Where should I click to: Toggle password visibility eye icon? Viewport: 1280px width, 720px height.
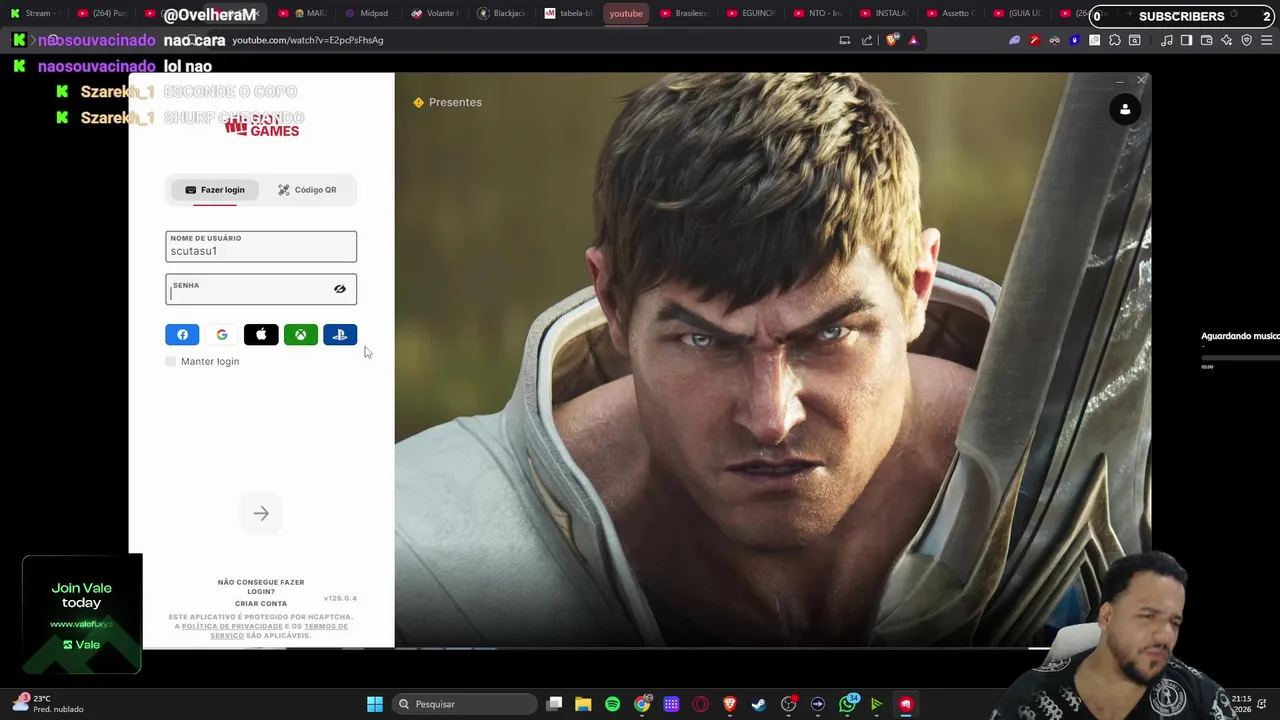(x=340, y=289)
